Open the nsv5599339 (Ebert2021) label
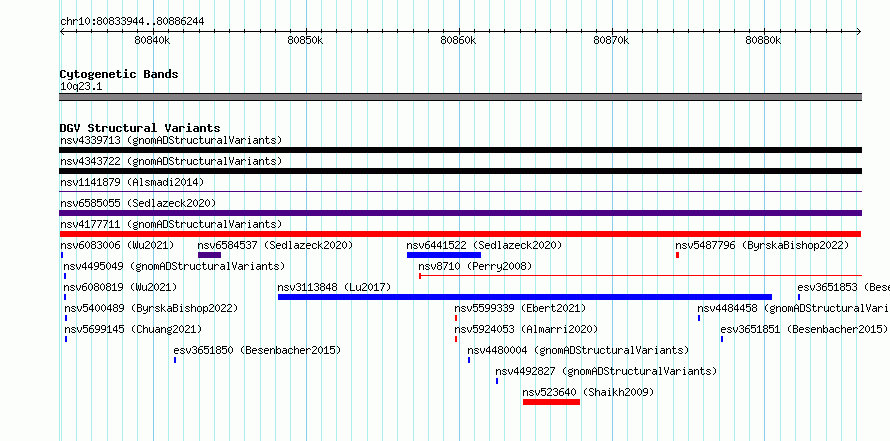Screen dimensions: 890x441 (520, 308)
